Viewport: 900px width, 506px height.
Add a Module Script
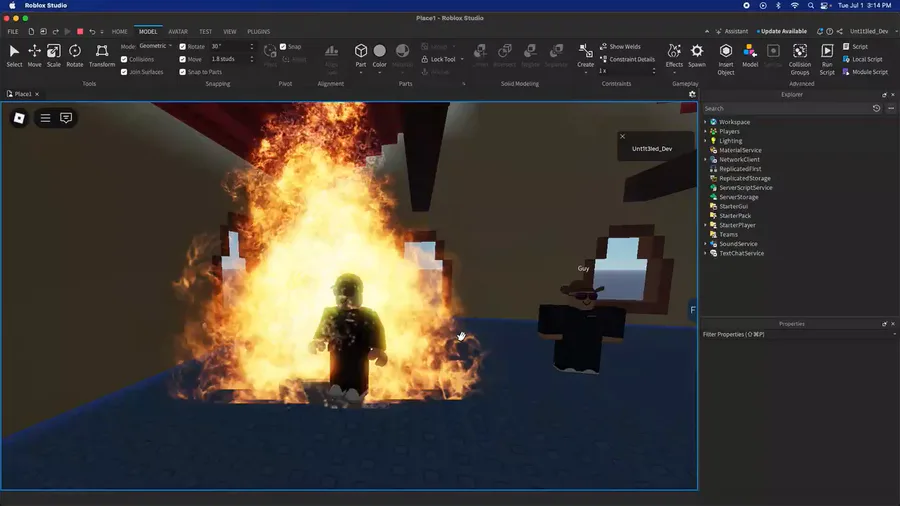pyautogui.click(x=865, y=72)
